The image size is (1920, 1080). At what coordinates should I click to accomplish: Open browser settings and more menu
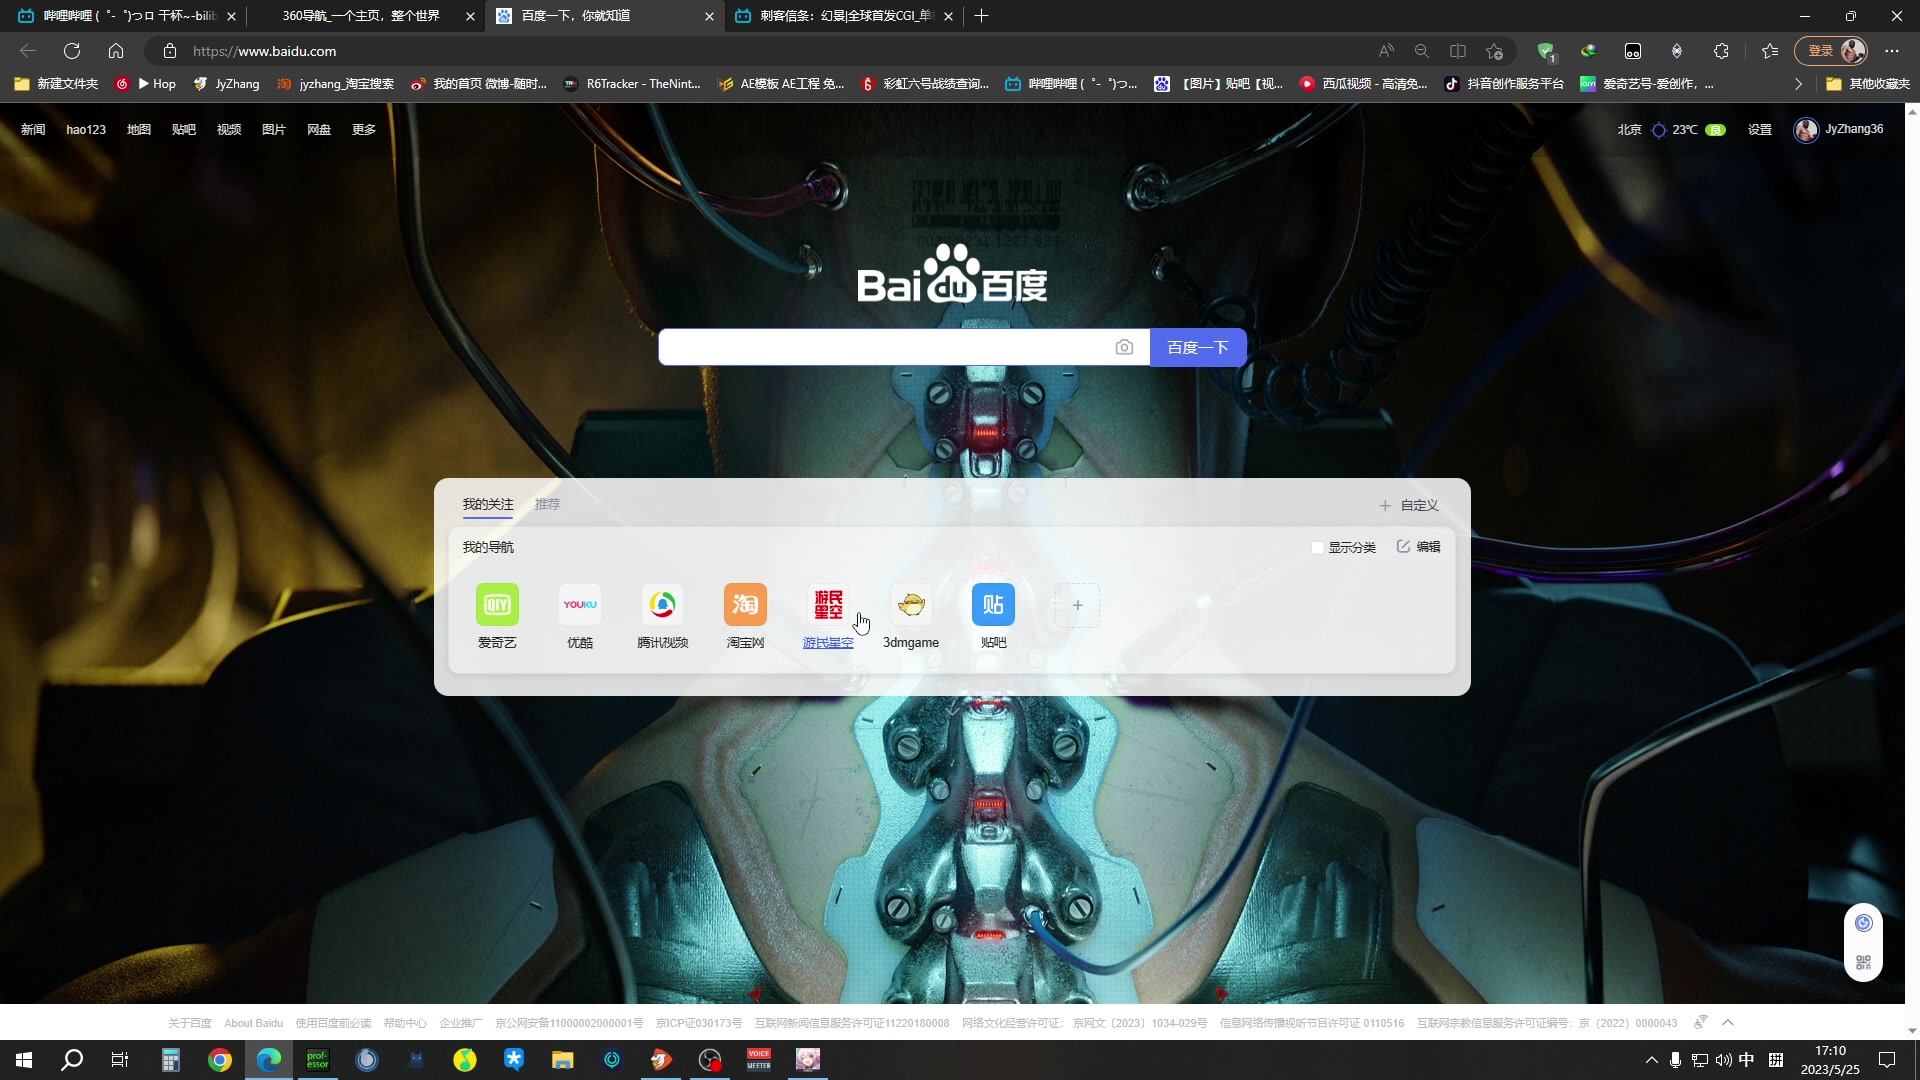click(1892, 51)
